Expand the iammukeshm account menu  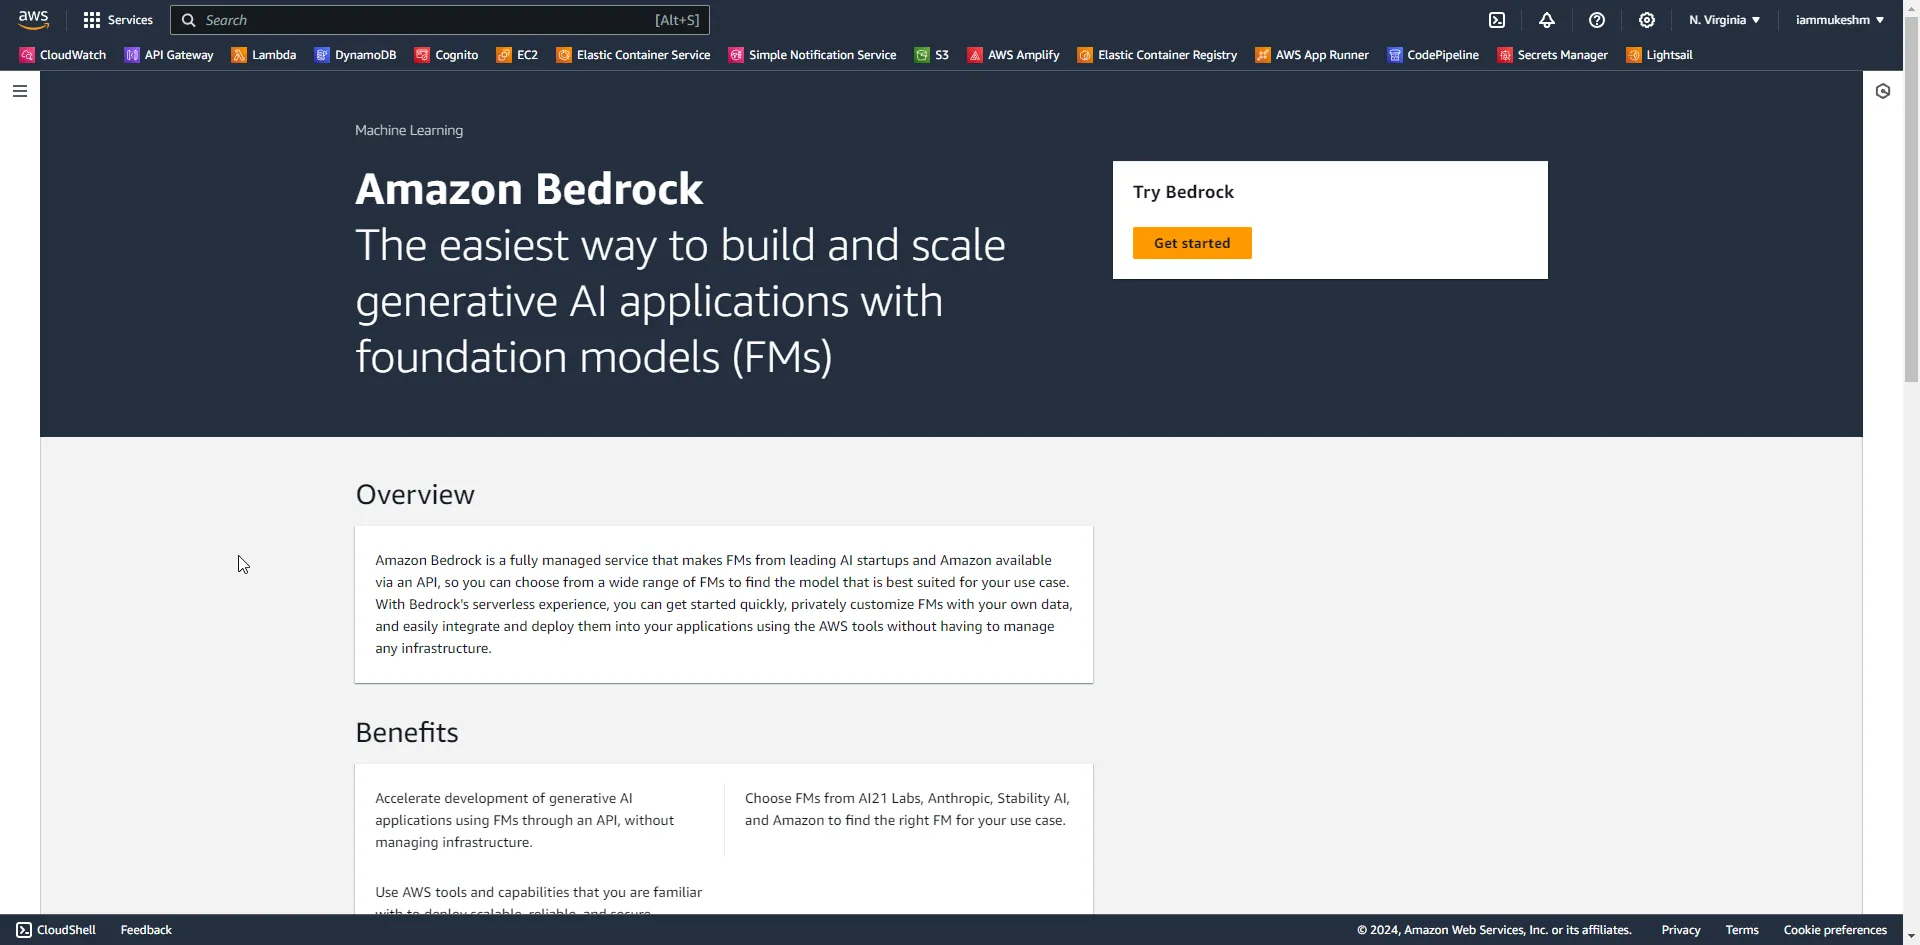[1838, 20]
